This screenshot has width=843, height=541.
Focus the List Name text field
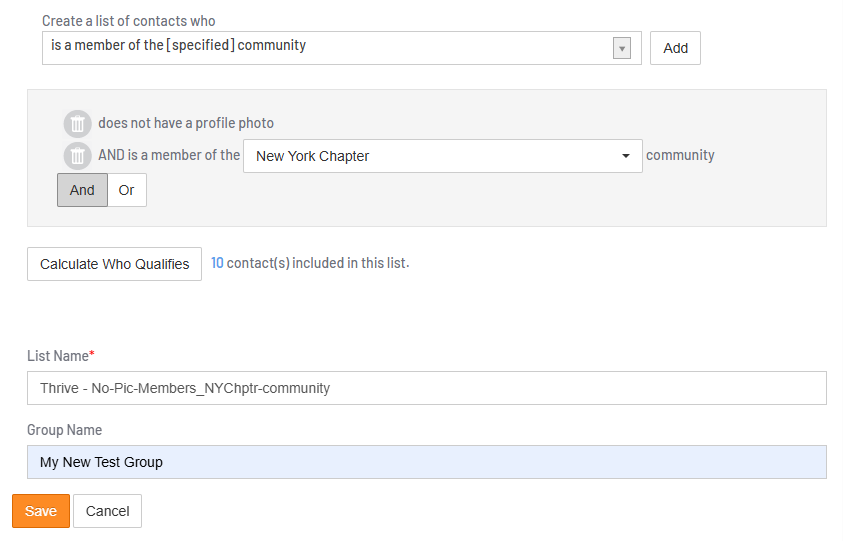426,388
